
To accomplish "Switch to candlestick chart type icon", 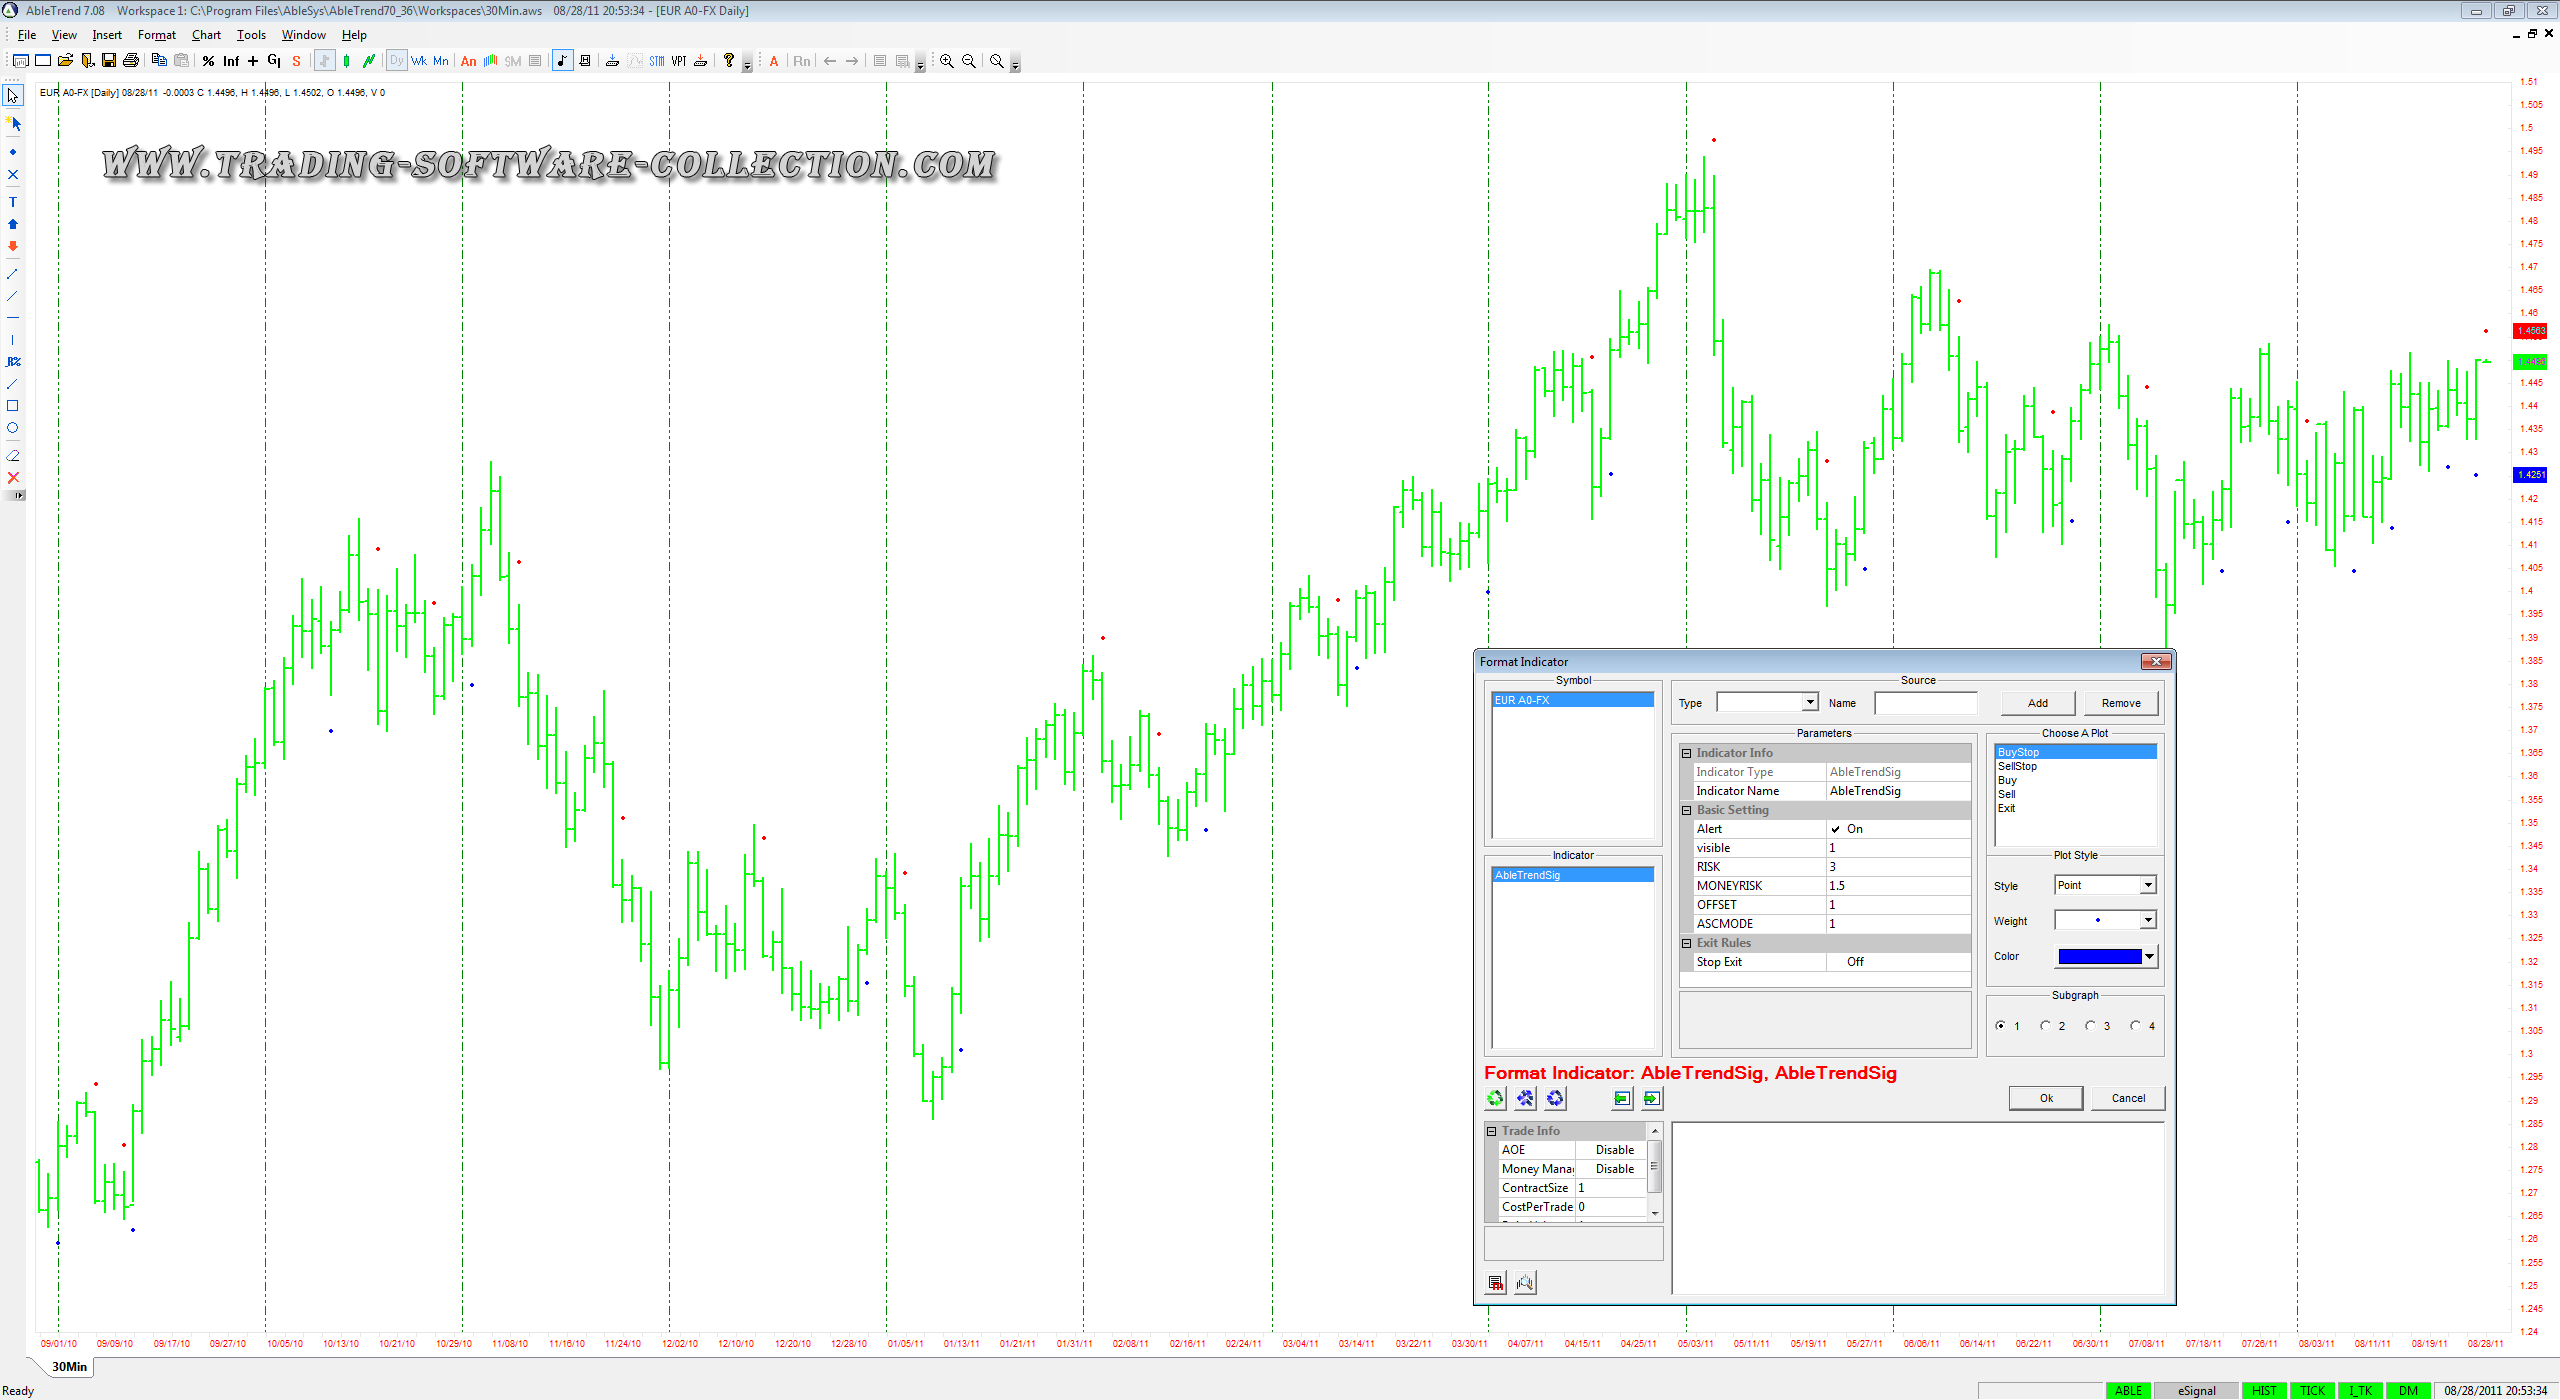I will click(346, 61).
